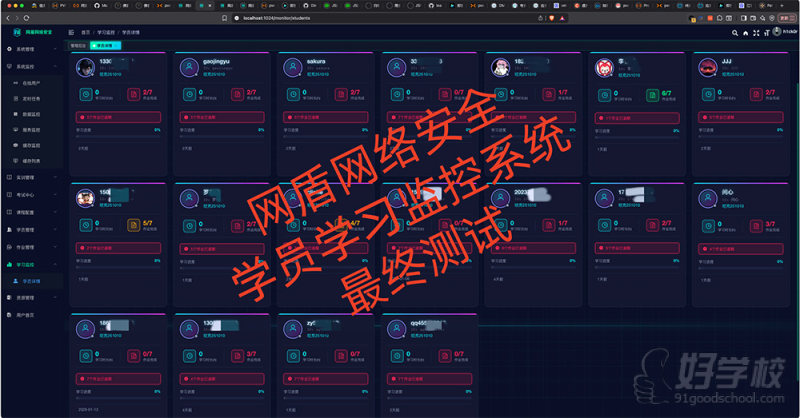Open 缓存列表 in the sidebar

pyautogui.click(x=32, y=161)
